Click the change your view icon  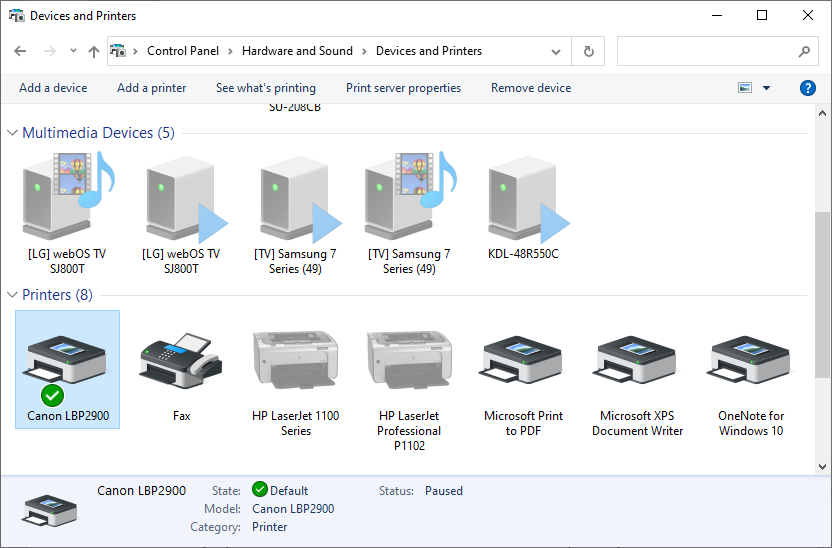[x=745, y=88]
